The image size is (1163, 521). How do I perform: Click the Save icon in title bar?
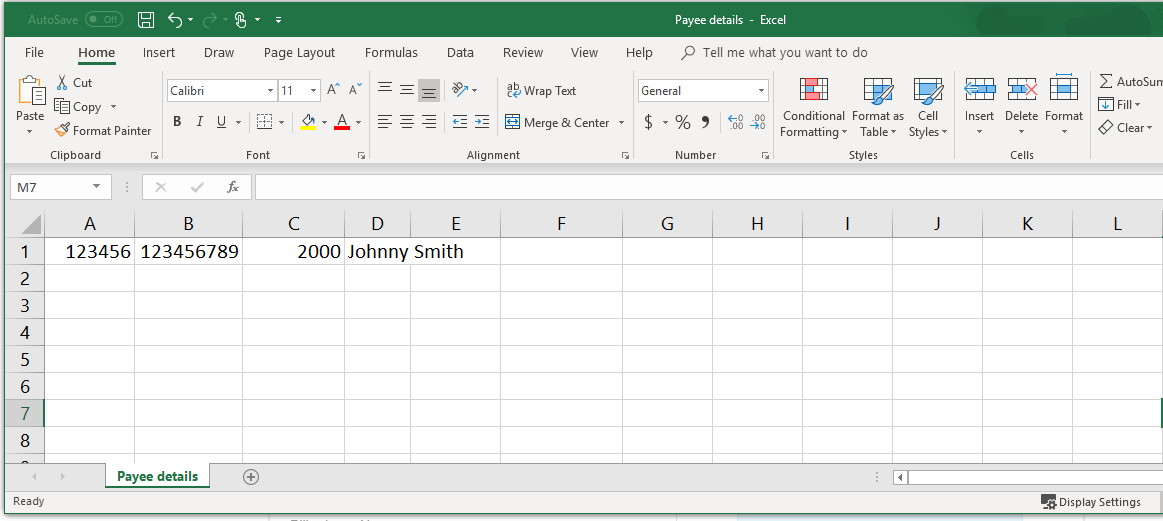click(146, 19)
